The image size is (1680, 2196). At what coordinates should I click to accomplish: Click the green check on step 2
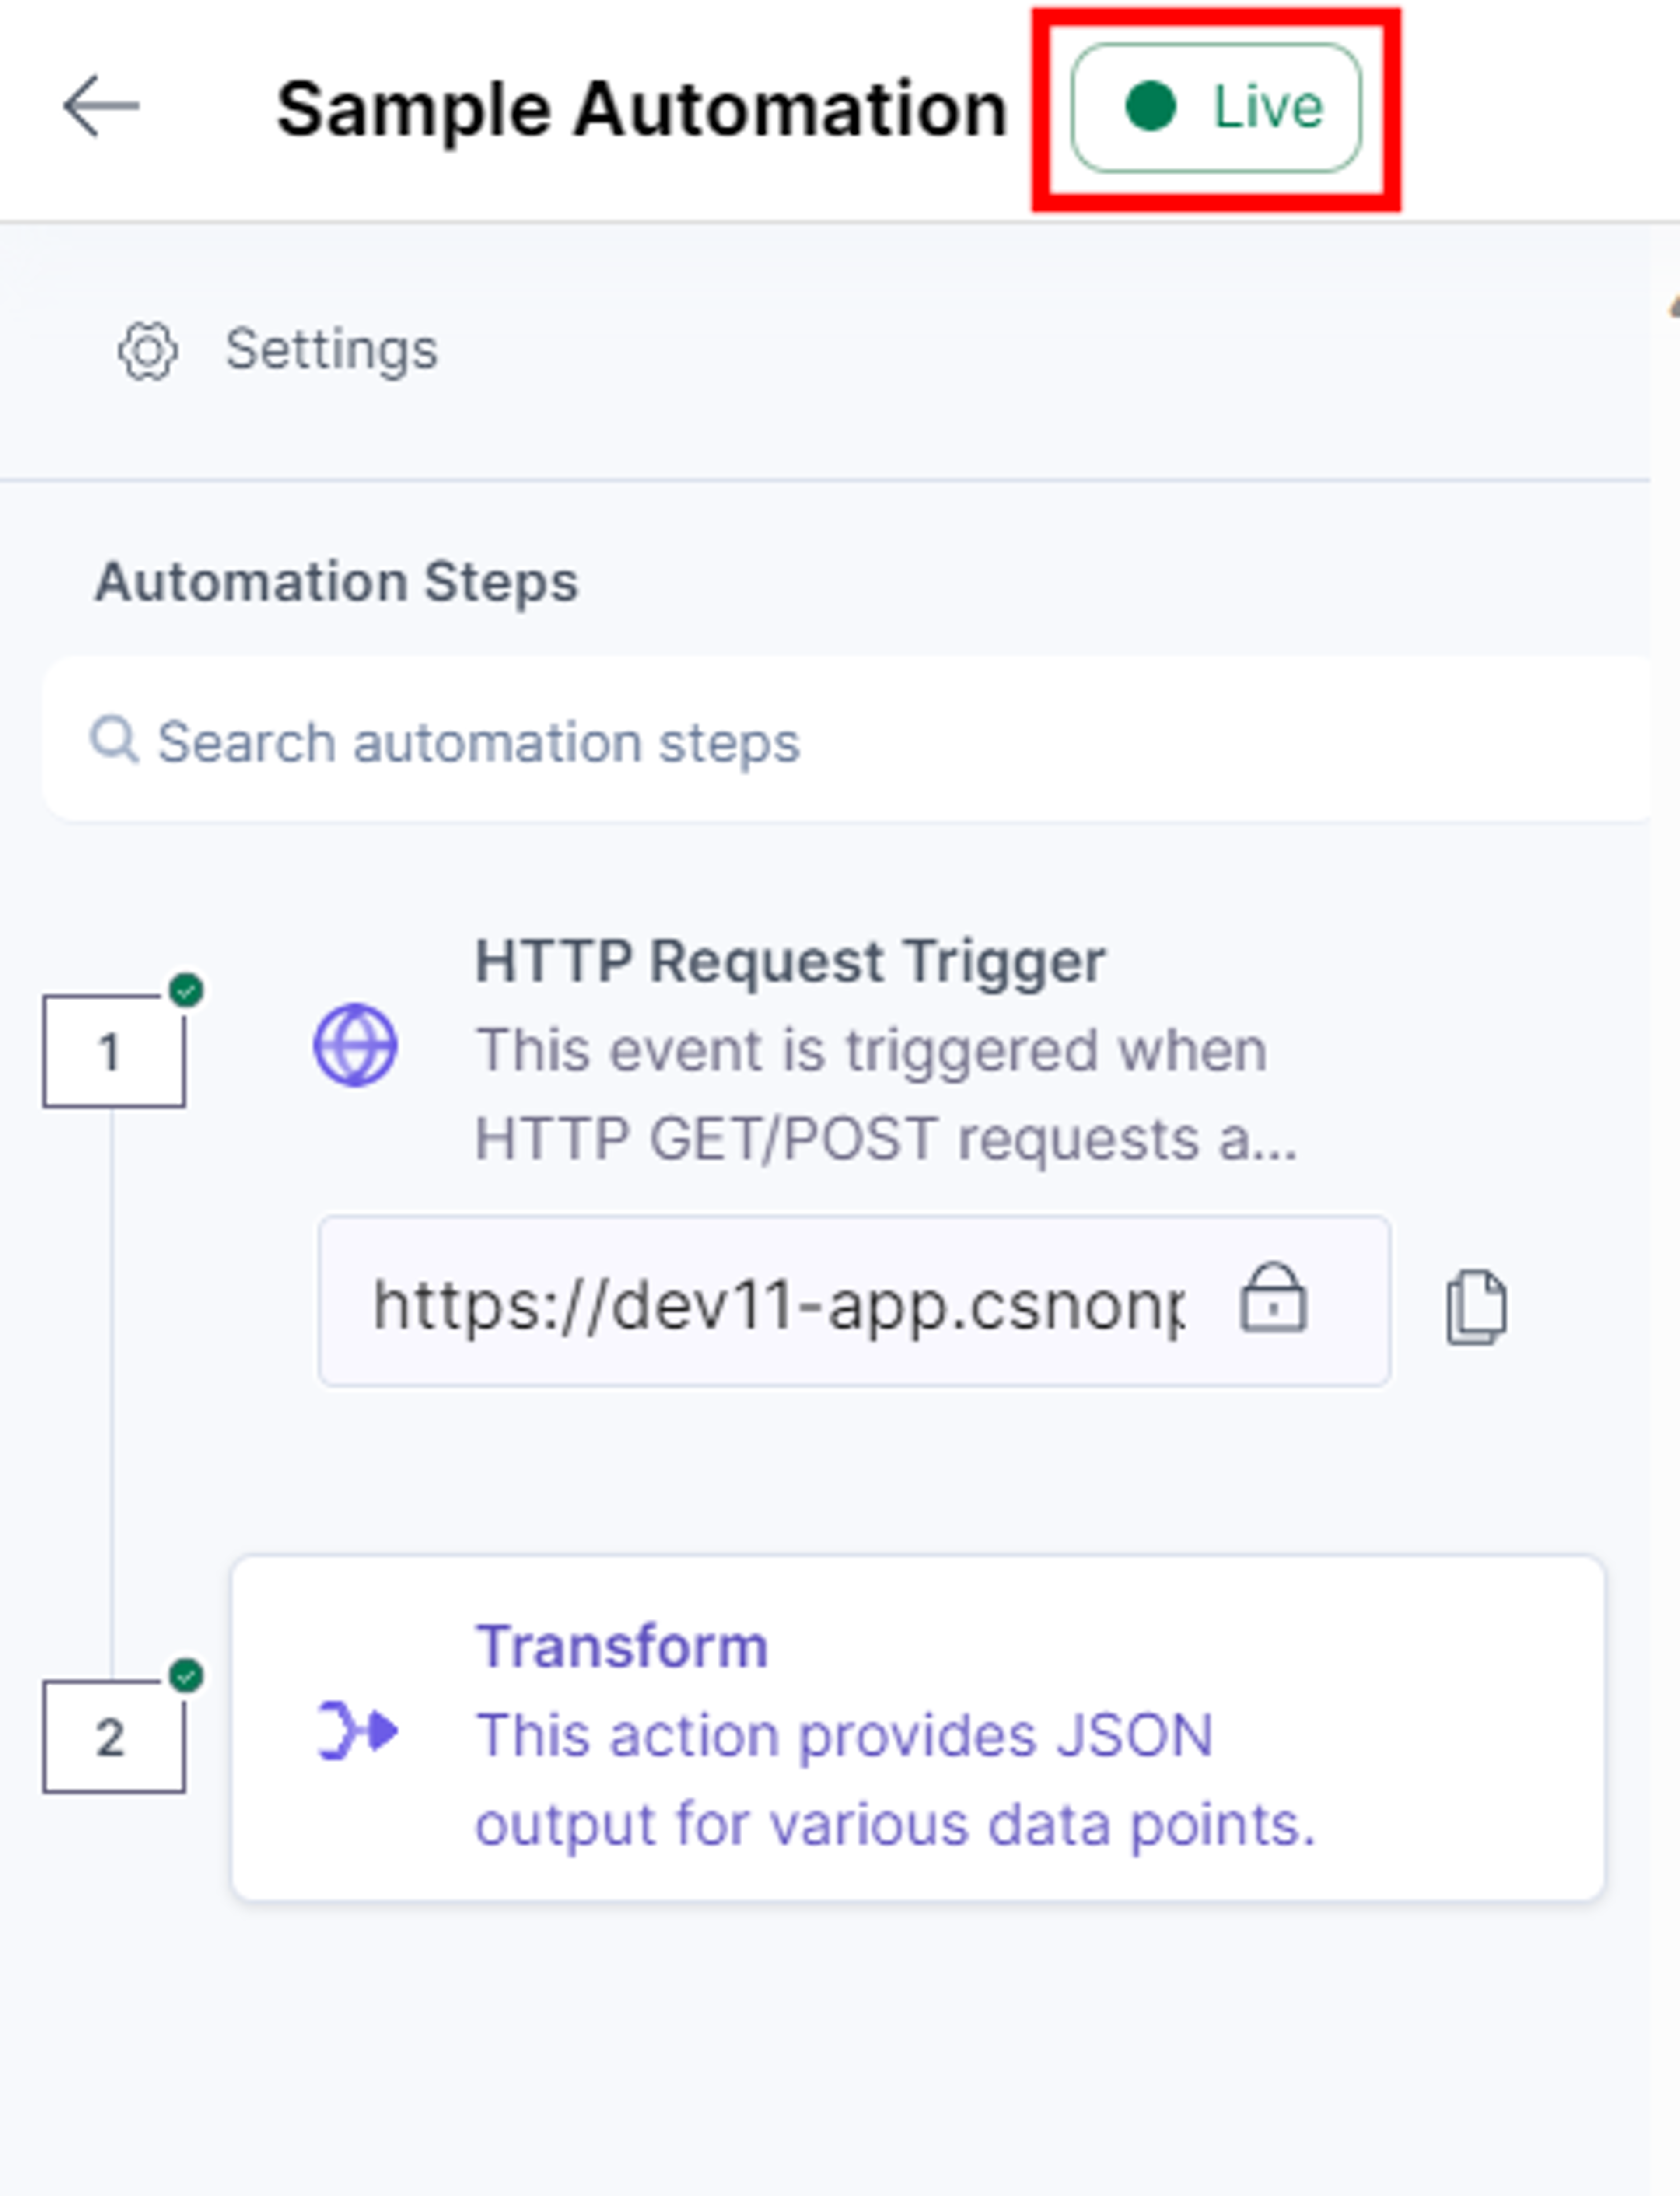[186, 1676]
